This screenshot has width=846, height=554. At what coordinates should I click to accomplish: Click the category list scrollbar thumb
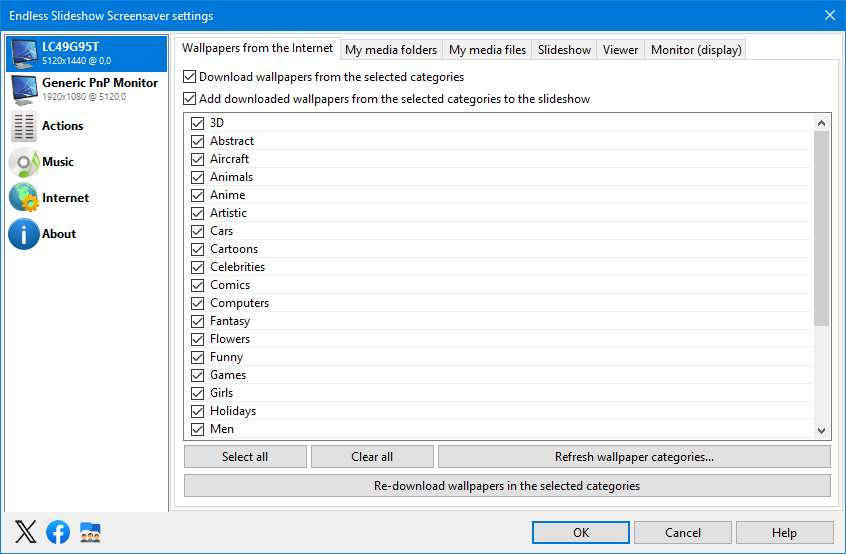[821, 229]
